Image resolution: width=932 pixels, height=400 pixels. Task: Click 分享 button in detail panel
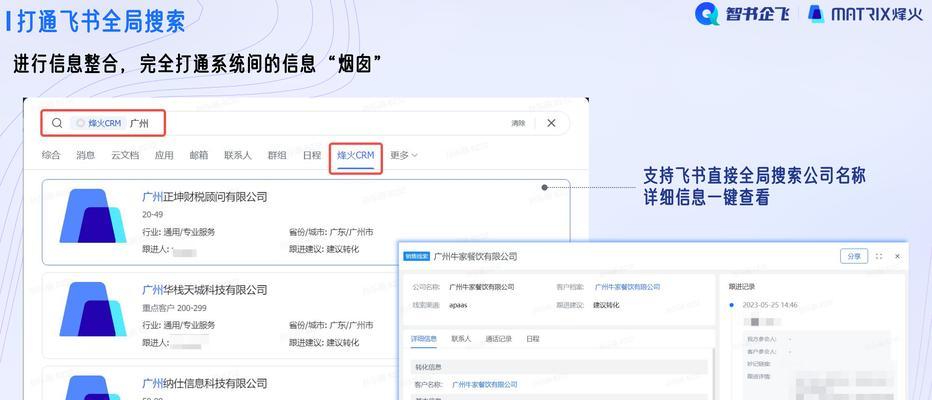click(854, 256)
